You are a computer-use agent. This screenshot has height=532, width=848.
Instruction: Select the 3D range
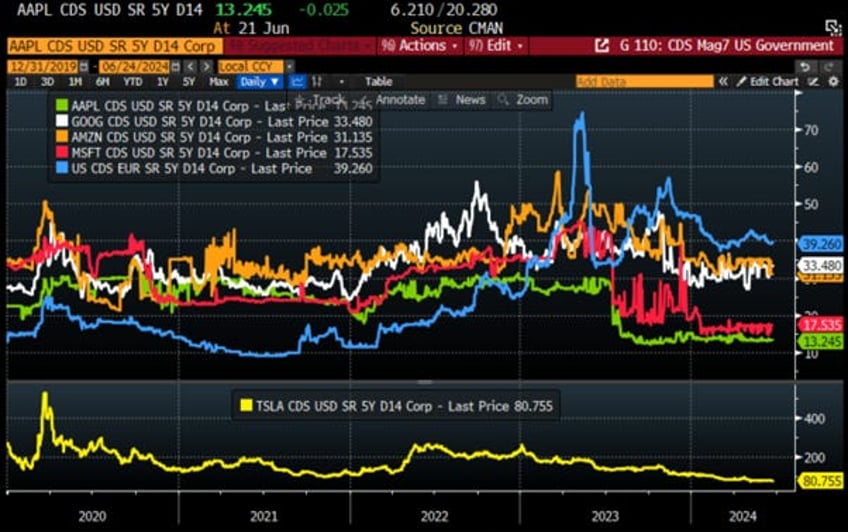48,82
